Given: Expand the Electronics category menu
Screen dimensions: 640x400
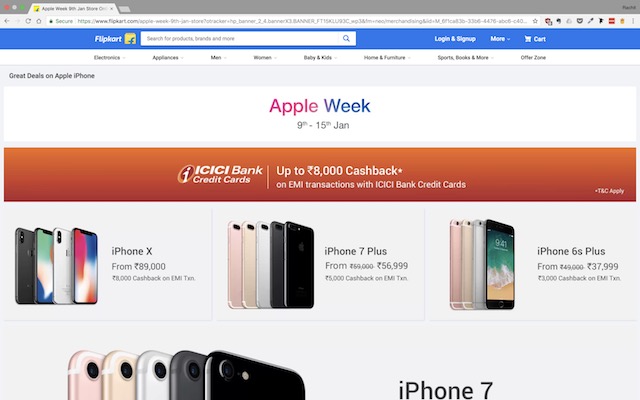Looking at the screenshot, I should 109,58.
